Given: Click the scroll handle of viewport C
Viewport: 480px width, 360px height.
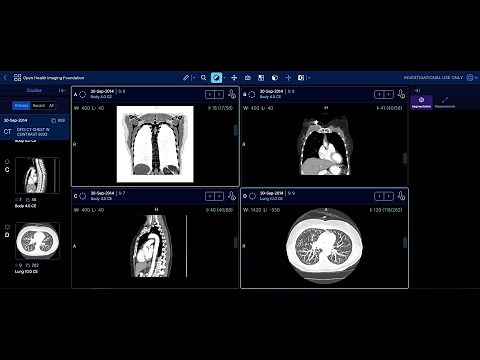Looking at the screenshot, I should (x=236, y=243).
